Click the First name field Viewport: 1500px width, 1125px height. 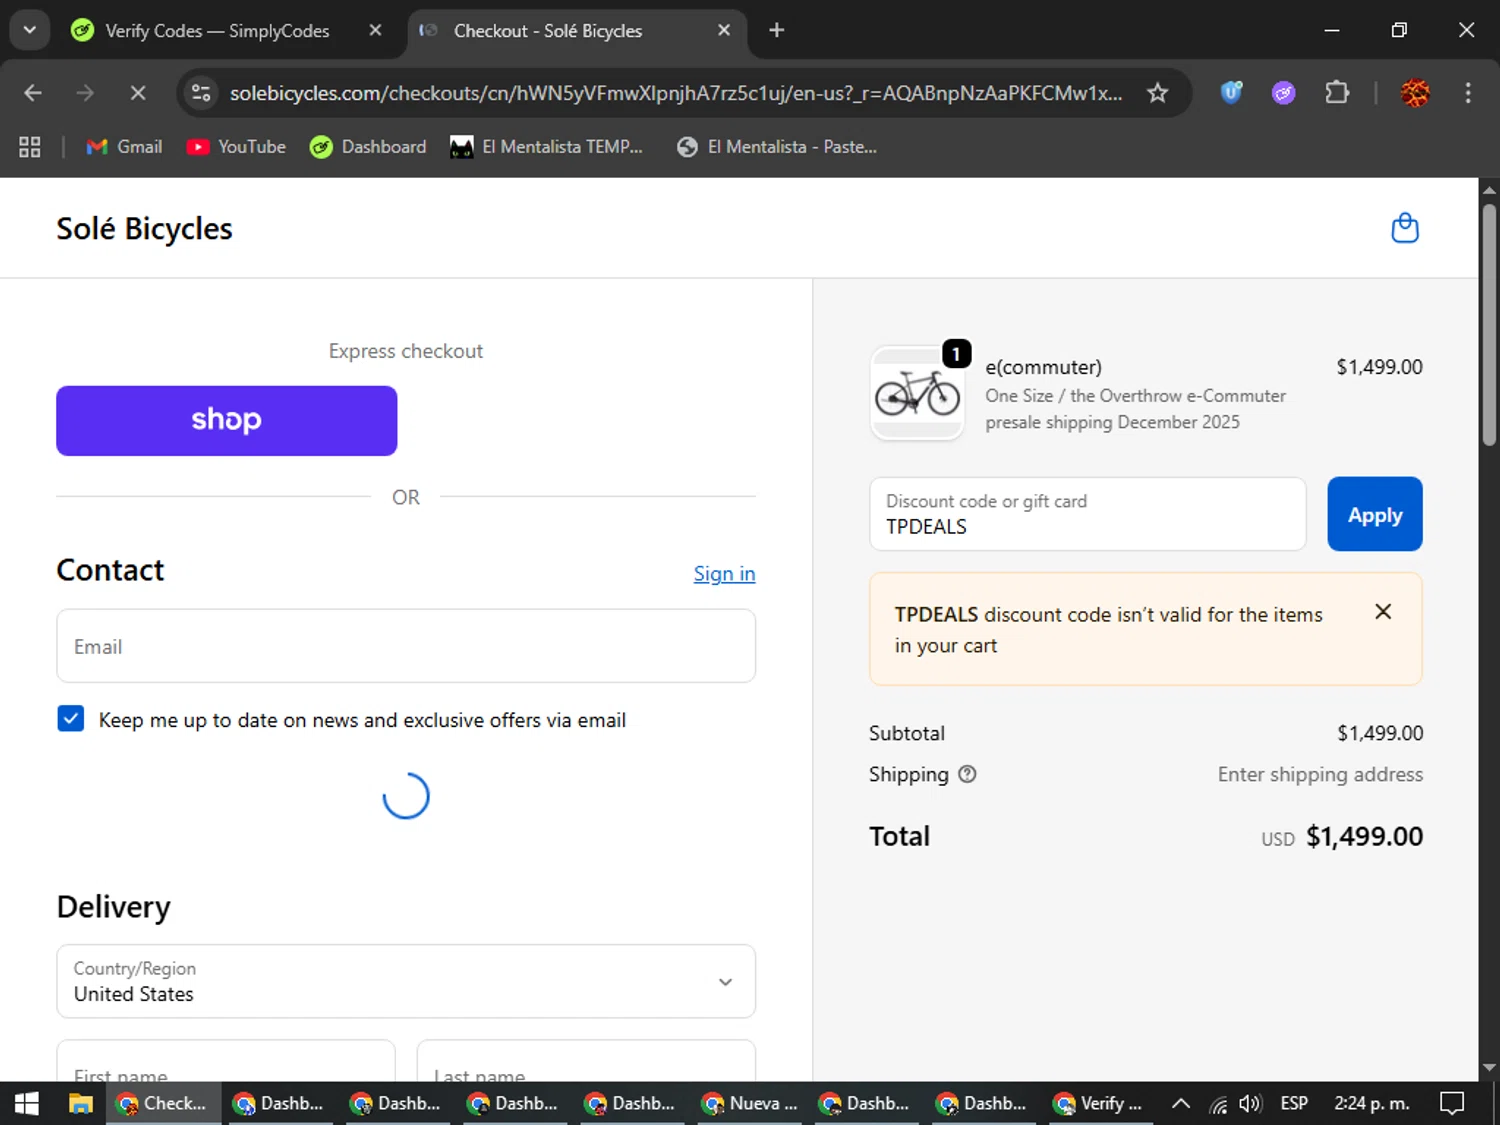pos(226,1061)
